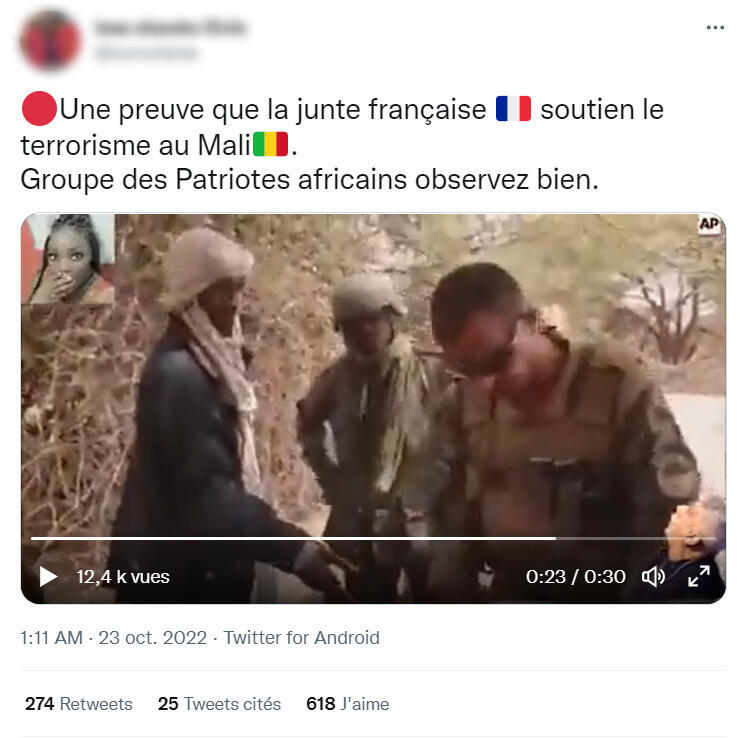Image resolution: width=748 pixels, height=738 pixels.
Task: Seek on the video progress bar
Action: [x=373, y=539]
